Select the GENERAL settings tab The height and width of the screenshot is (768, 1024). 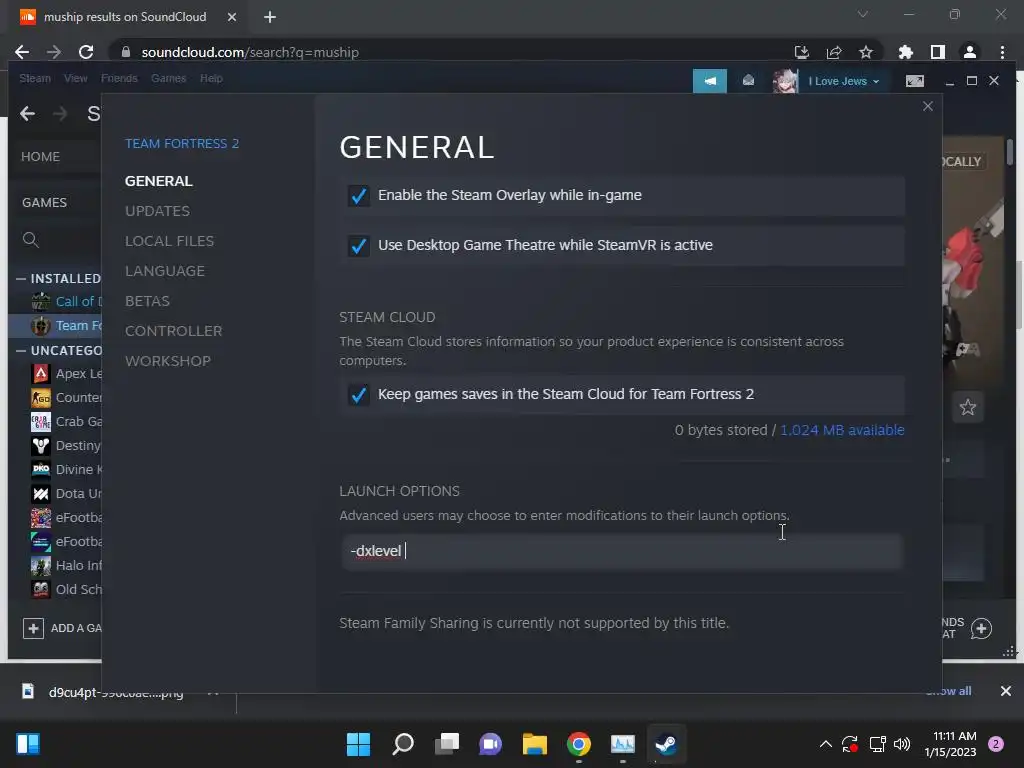pyautogui.click(x=158, y=181)
